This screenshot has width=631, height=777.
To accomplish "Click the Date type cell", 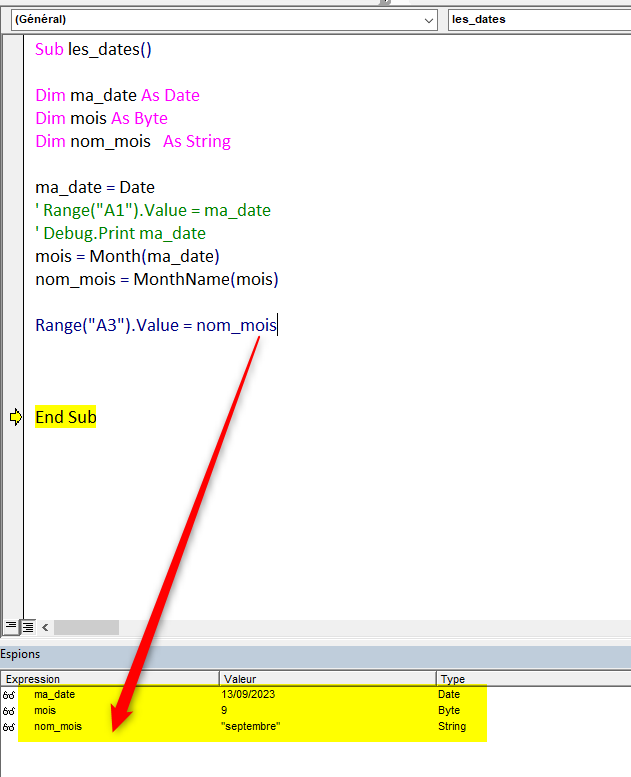I will pyautogui.click(x=449, y=694).
